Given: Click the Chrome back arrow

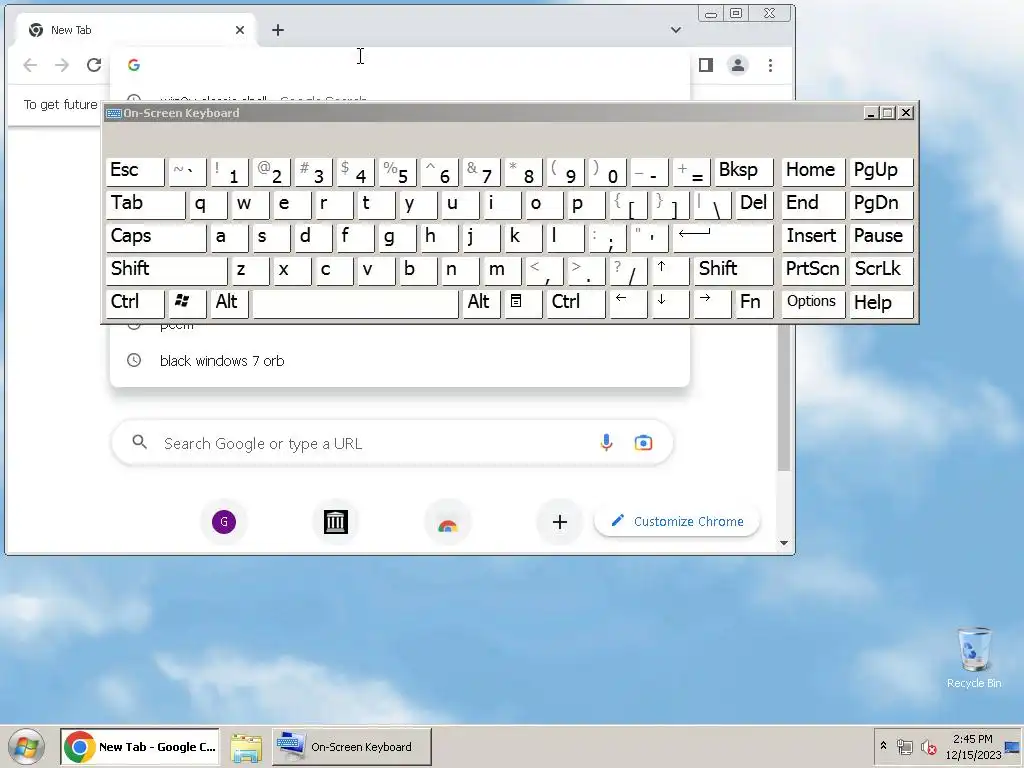Looking at the screenshot, I should (x=30, y=65).
